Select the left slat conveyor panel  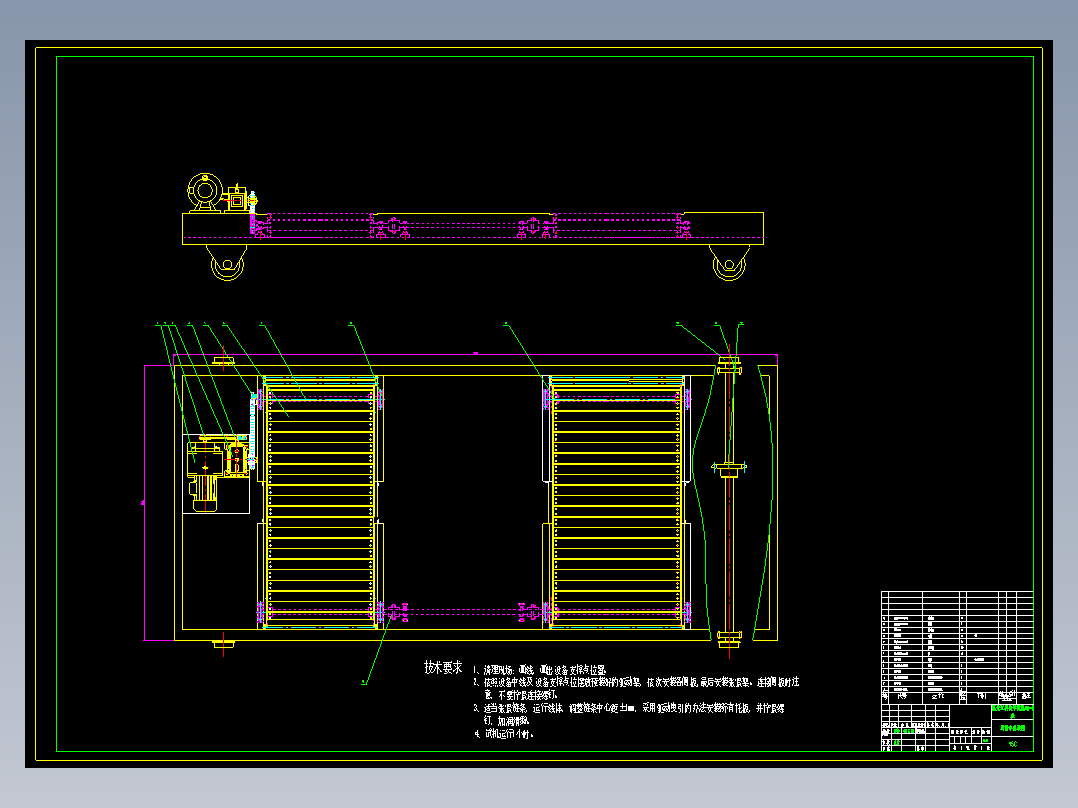click(x=320, y=502)
